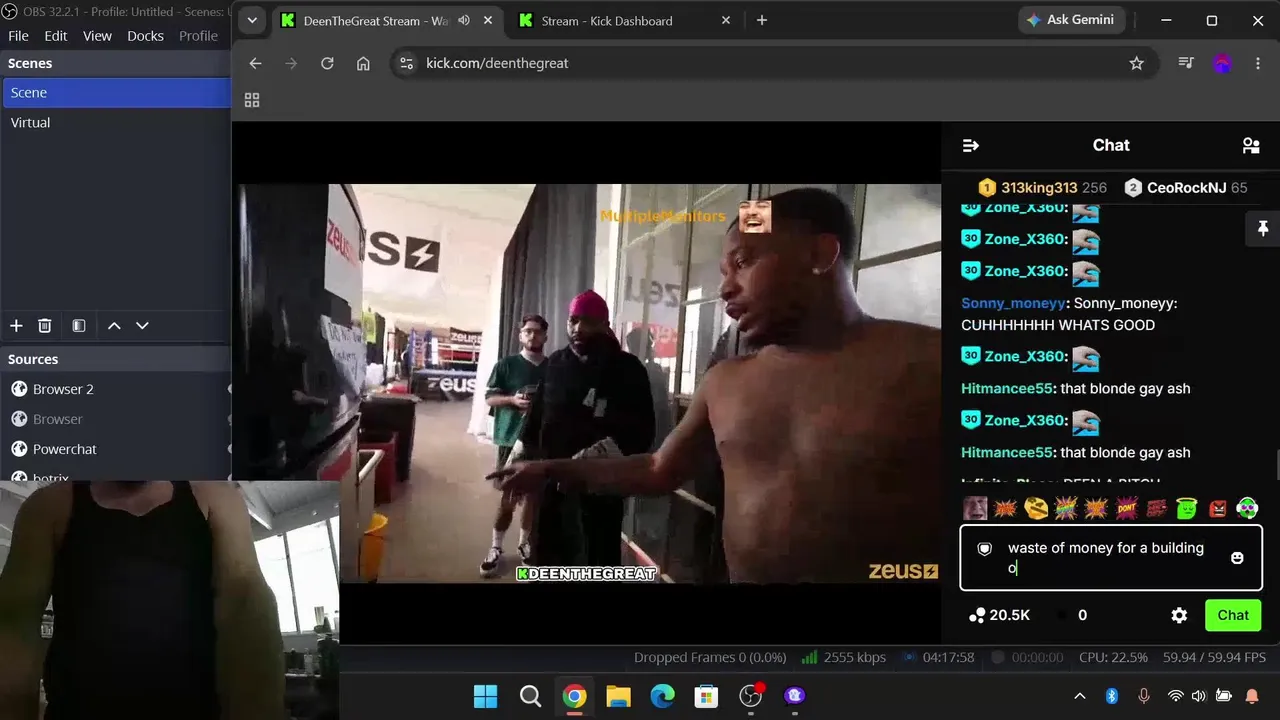Open the Chrome profile avatar
Image resolution: width=1280 pixels, height=720 pixels.
click(1222, 63)
